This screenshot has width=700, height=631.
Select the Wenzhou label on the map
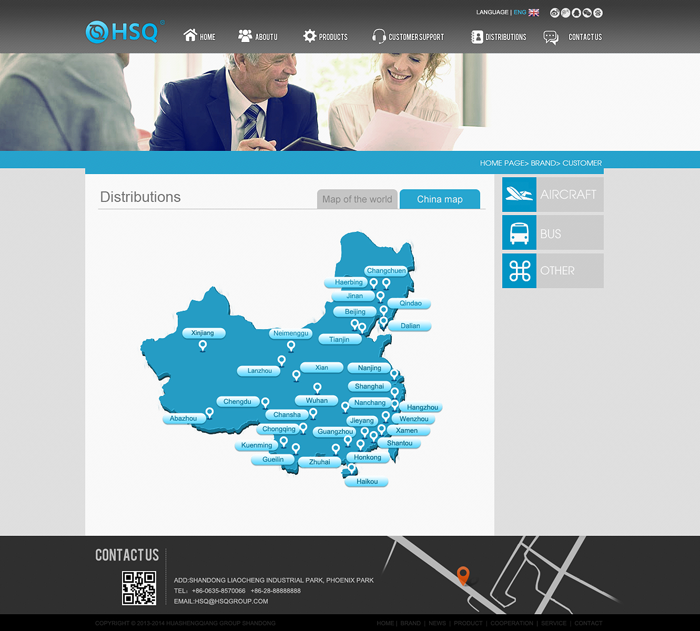(414, 419)
